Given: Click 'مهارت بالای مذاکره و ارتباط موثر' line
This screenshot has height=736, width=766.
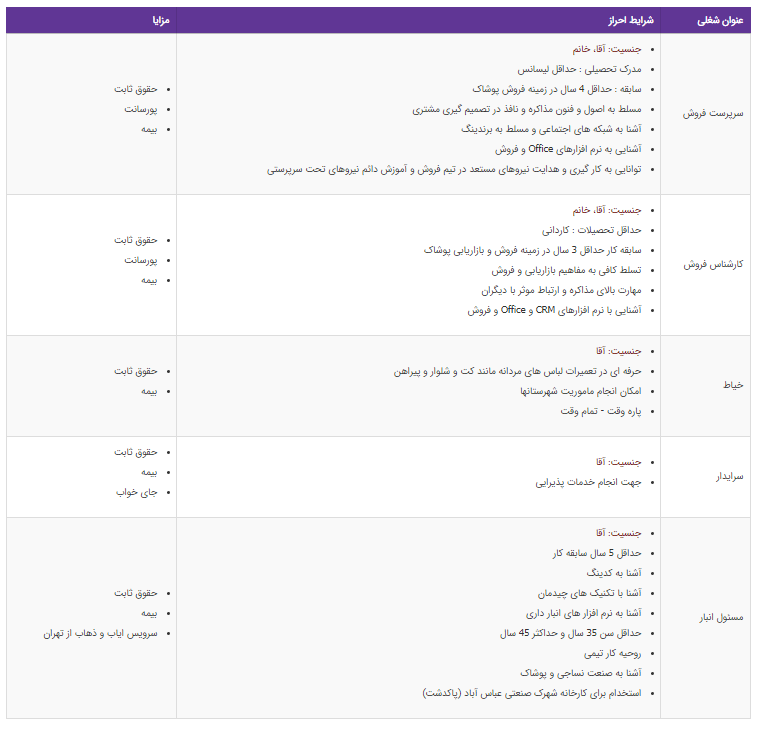Looking at the screenshot, I should point(561,291).
